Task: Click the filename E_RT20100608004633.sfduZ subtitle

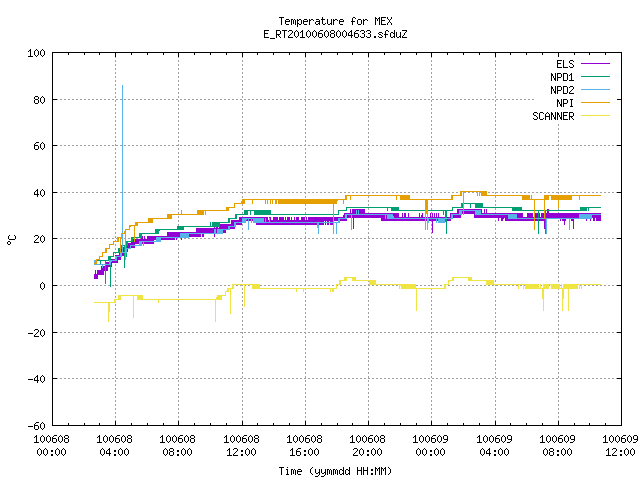Action: pyautogui.click(x=335, y=34)
